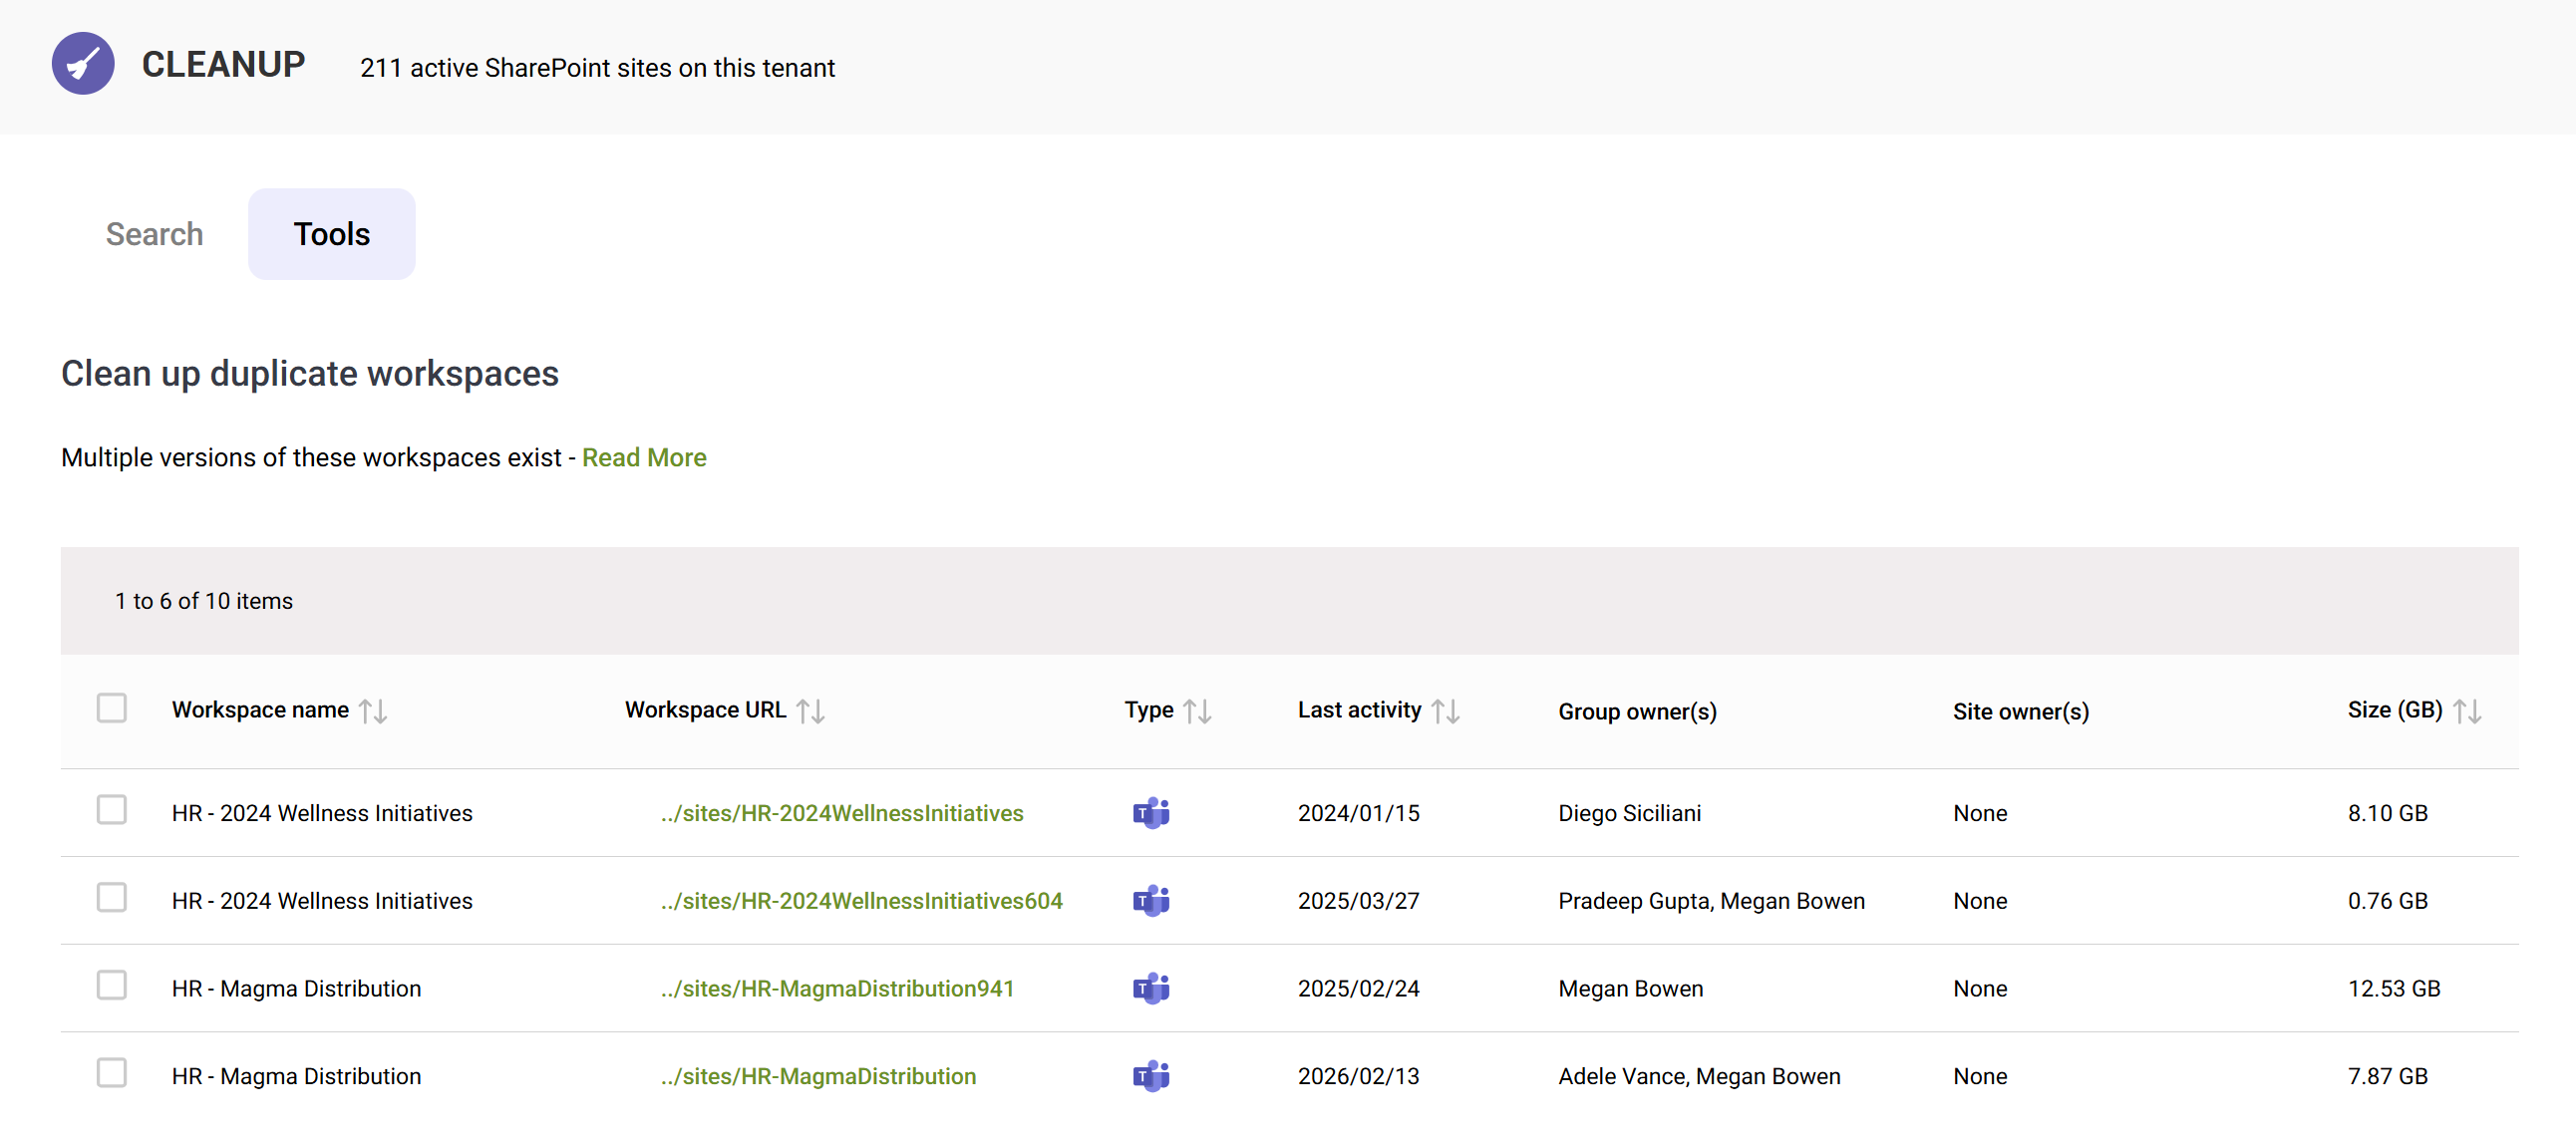The image size is (2576, 1136).
Task: Sort table by Type arrows icon
Action: click(1197, 711)
